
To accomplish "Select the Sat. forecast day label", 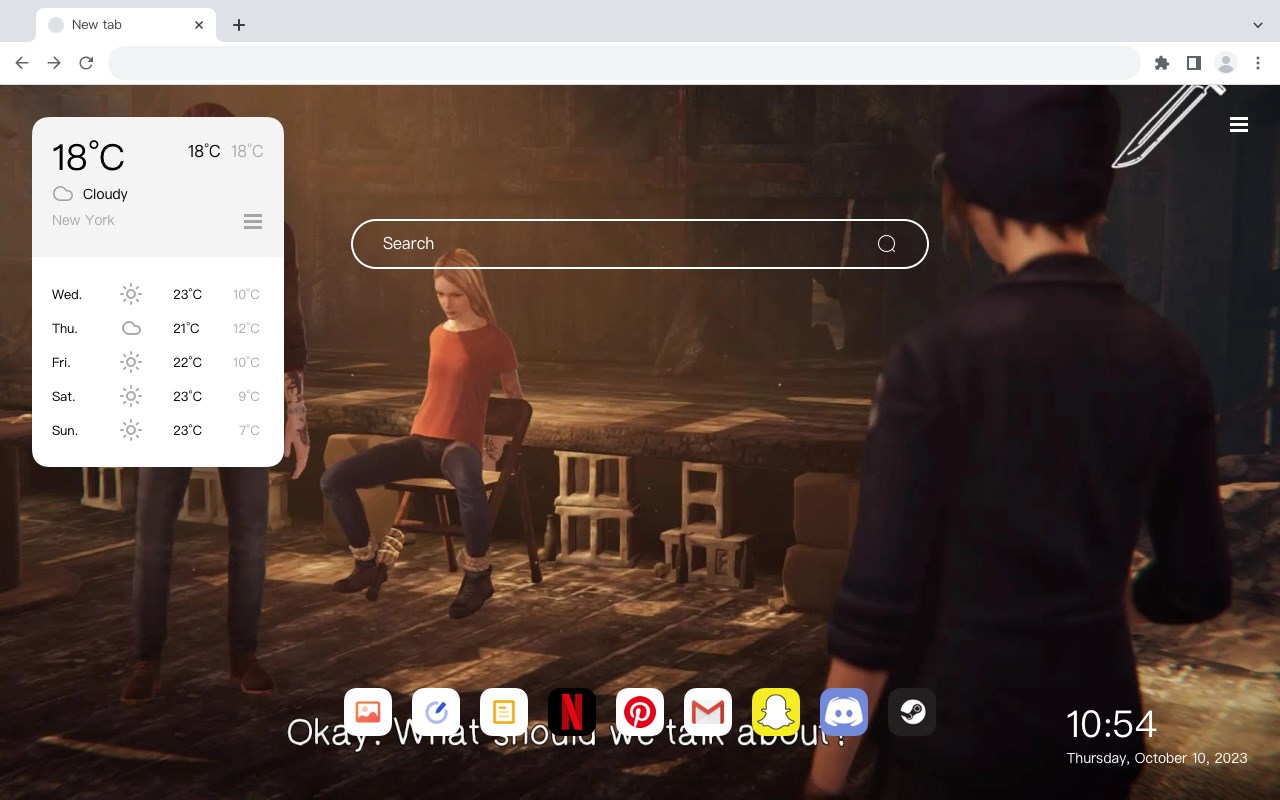I will tap(64, 396).
